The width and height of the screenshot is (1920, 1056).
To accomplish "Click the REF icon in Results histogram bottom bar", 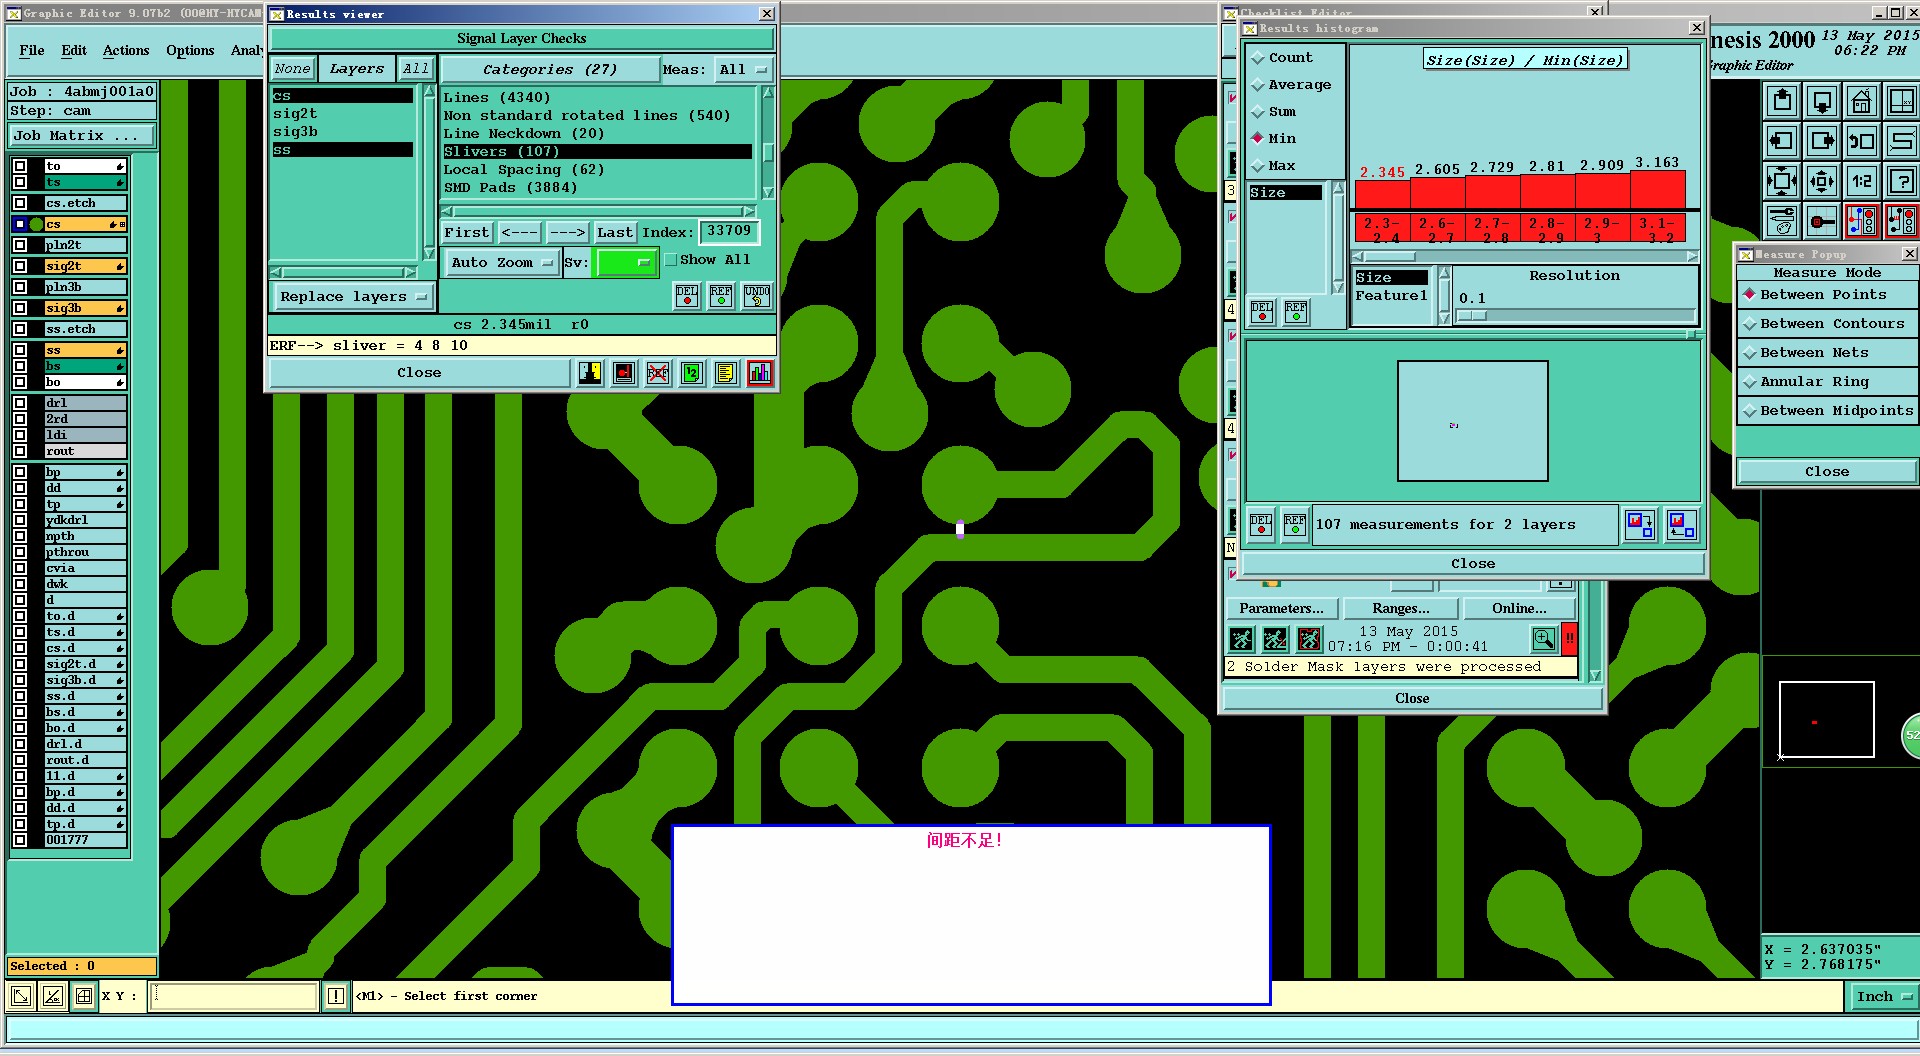I will (x=1295, y=525).
